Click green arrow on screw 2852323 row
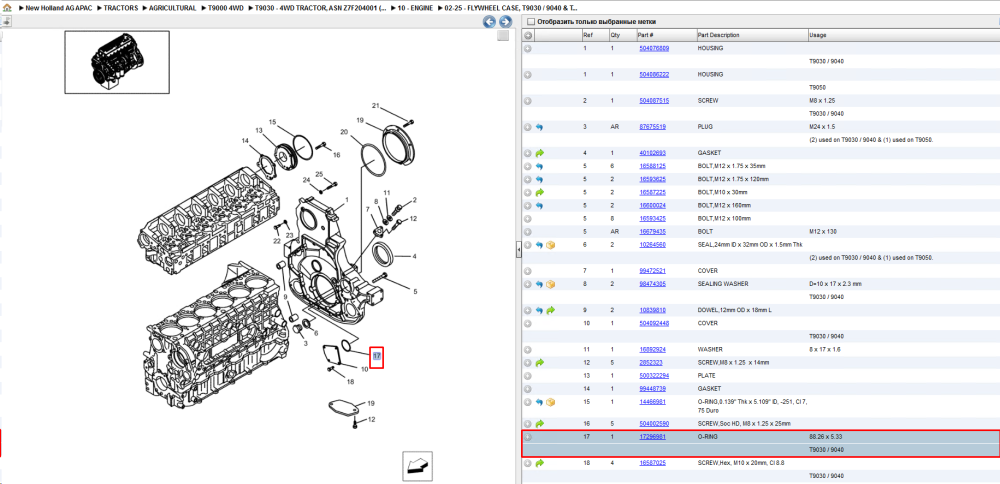The image size is (1000, 484). coord(540,362)
